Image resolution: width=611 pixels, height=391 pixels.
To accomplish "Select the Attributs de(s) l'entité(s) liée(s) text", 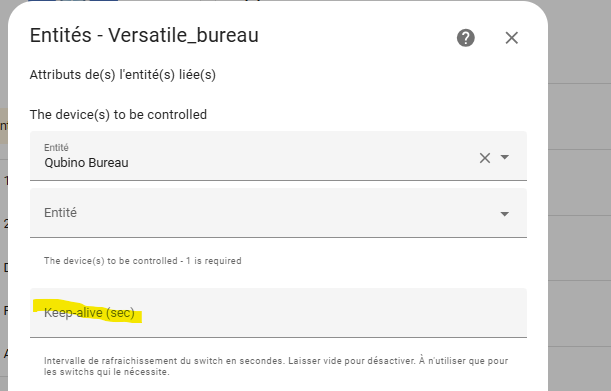I will [x=123, y=74].
